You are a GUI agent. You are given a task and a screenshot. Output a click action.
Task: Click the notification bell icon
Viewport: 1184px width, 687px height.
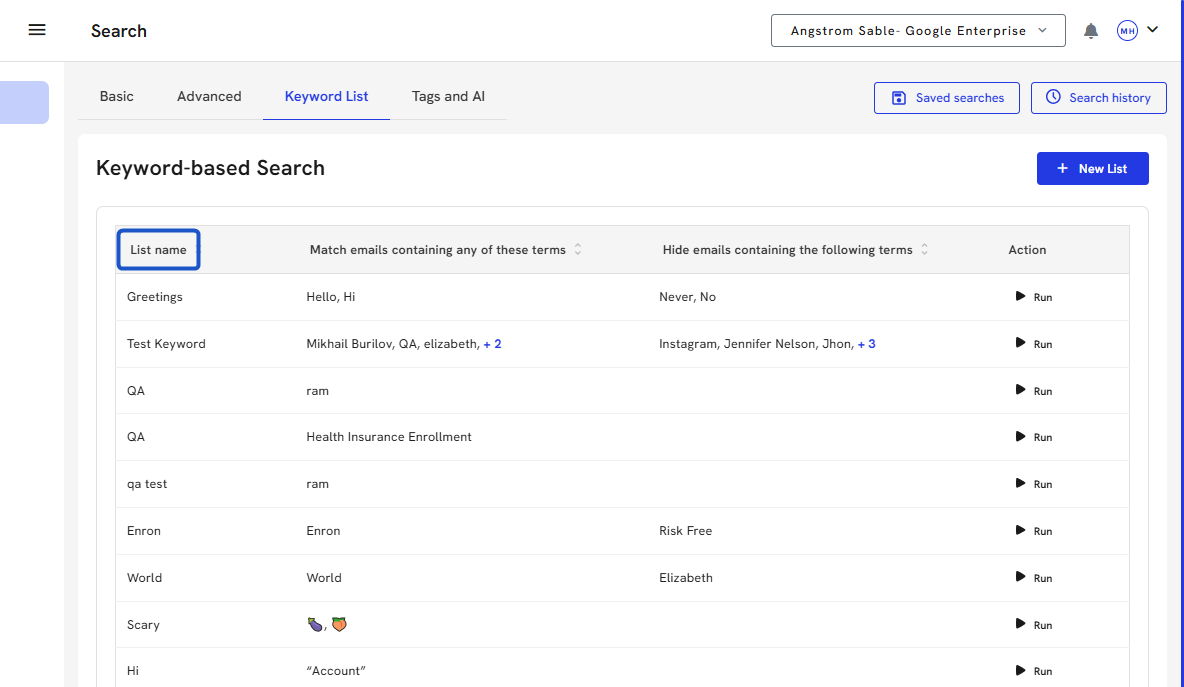tap(1091, 31)
